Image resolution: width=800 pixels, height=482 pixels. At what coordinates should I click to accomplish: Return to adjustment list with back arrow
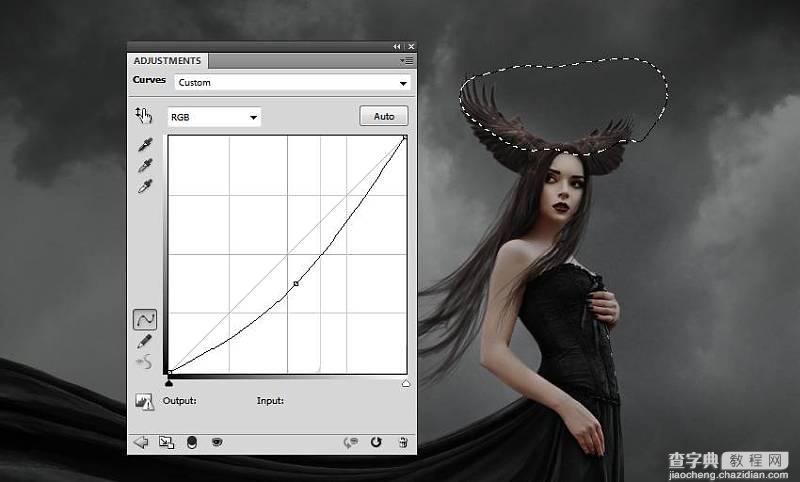(x=140, y=442)
